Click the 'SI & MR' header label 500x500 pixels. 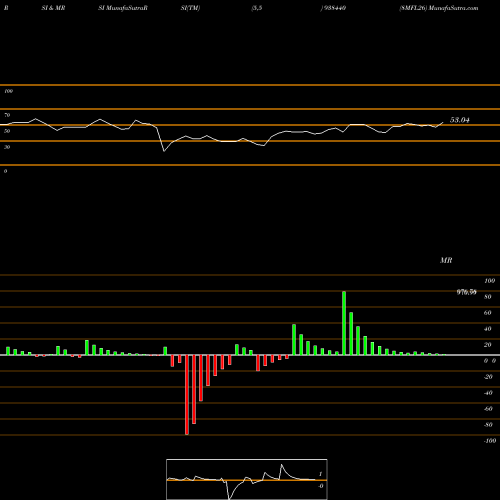(53, 8)
